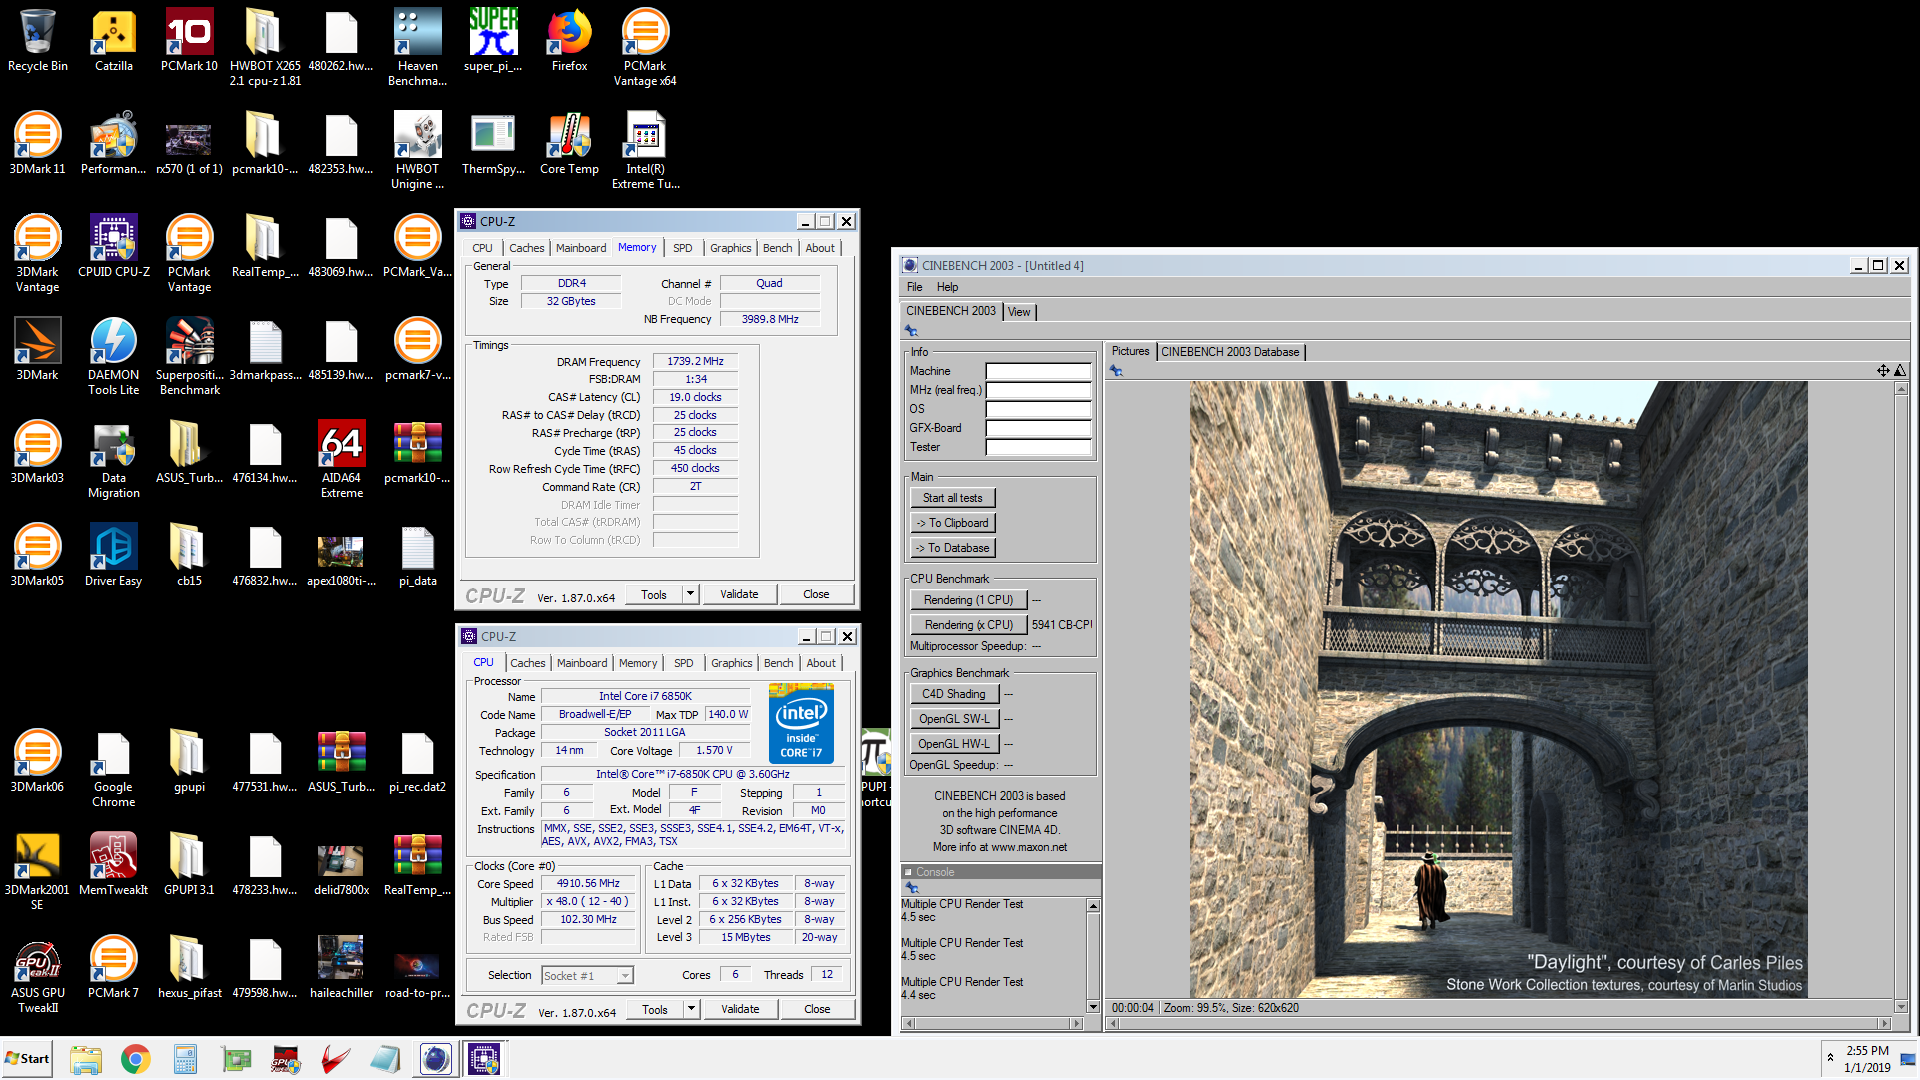Image resolution: width=1920 pixels, height=1080 pixels.
Task: Click the console vertical scrollbar down arrow
Action: [1093, 1007]
